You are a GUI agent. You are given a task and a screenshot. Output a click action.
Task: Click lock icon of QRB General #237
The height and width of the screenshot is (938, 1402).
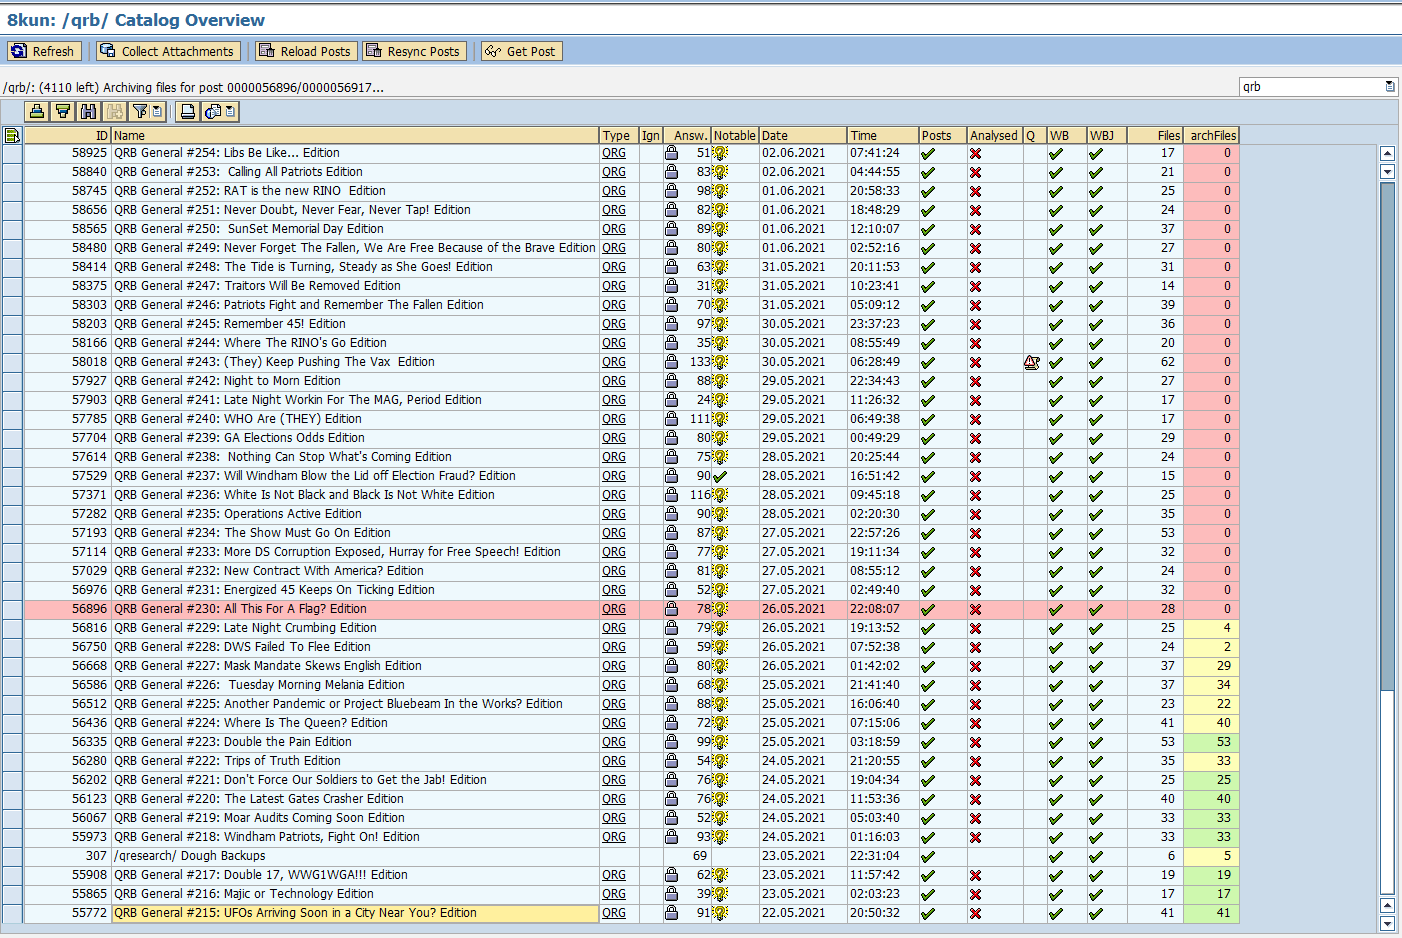671,476
